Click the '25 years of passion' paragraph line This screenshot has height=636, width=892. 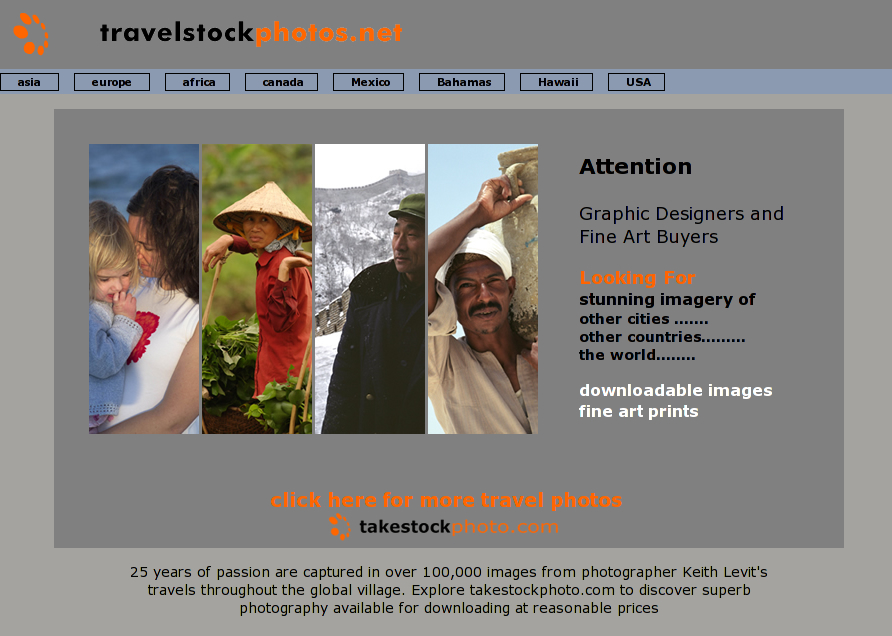pos(449,572)
